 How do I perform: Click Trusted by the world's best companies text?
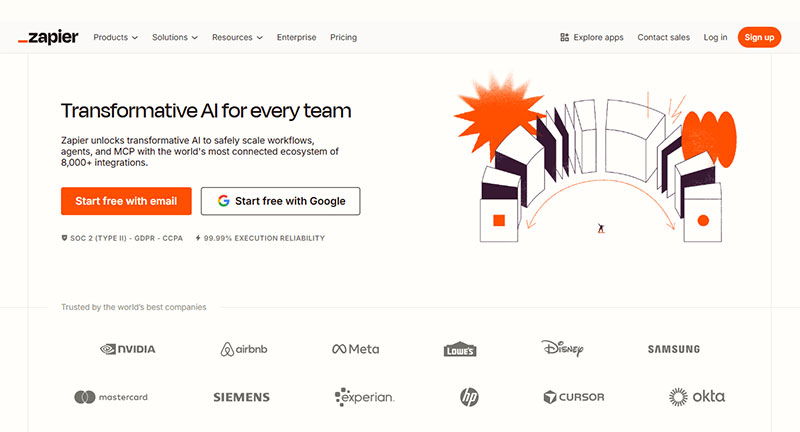[134, 307]
